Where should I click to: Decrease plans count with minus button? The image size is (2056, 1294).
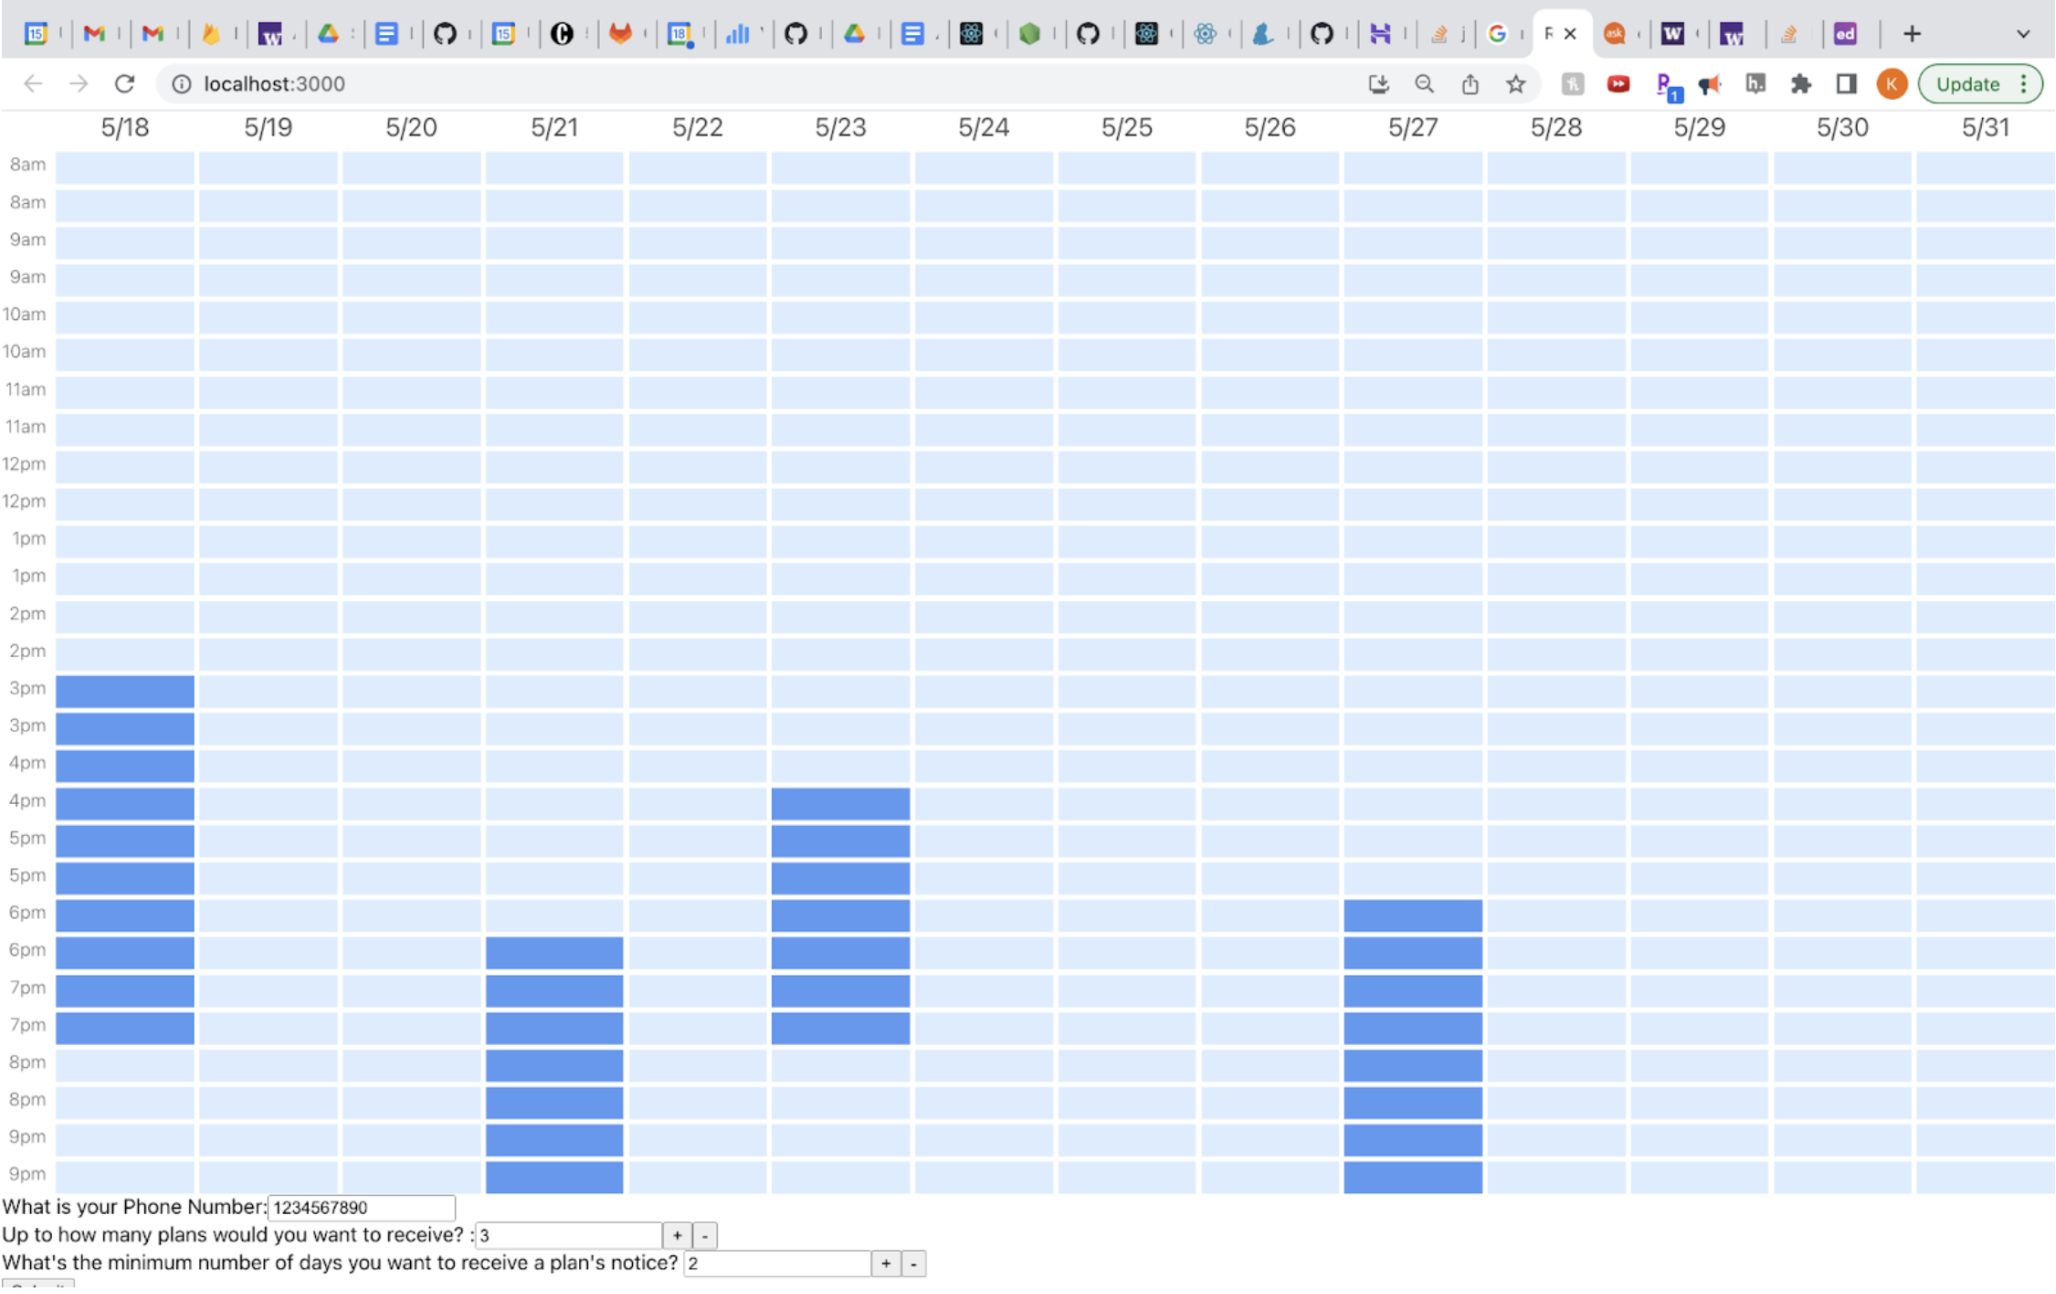coord(704,1235)
